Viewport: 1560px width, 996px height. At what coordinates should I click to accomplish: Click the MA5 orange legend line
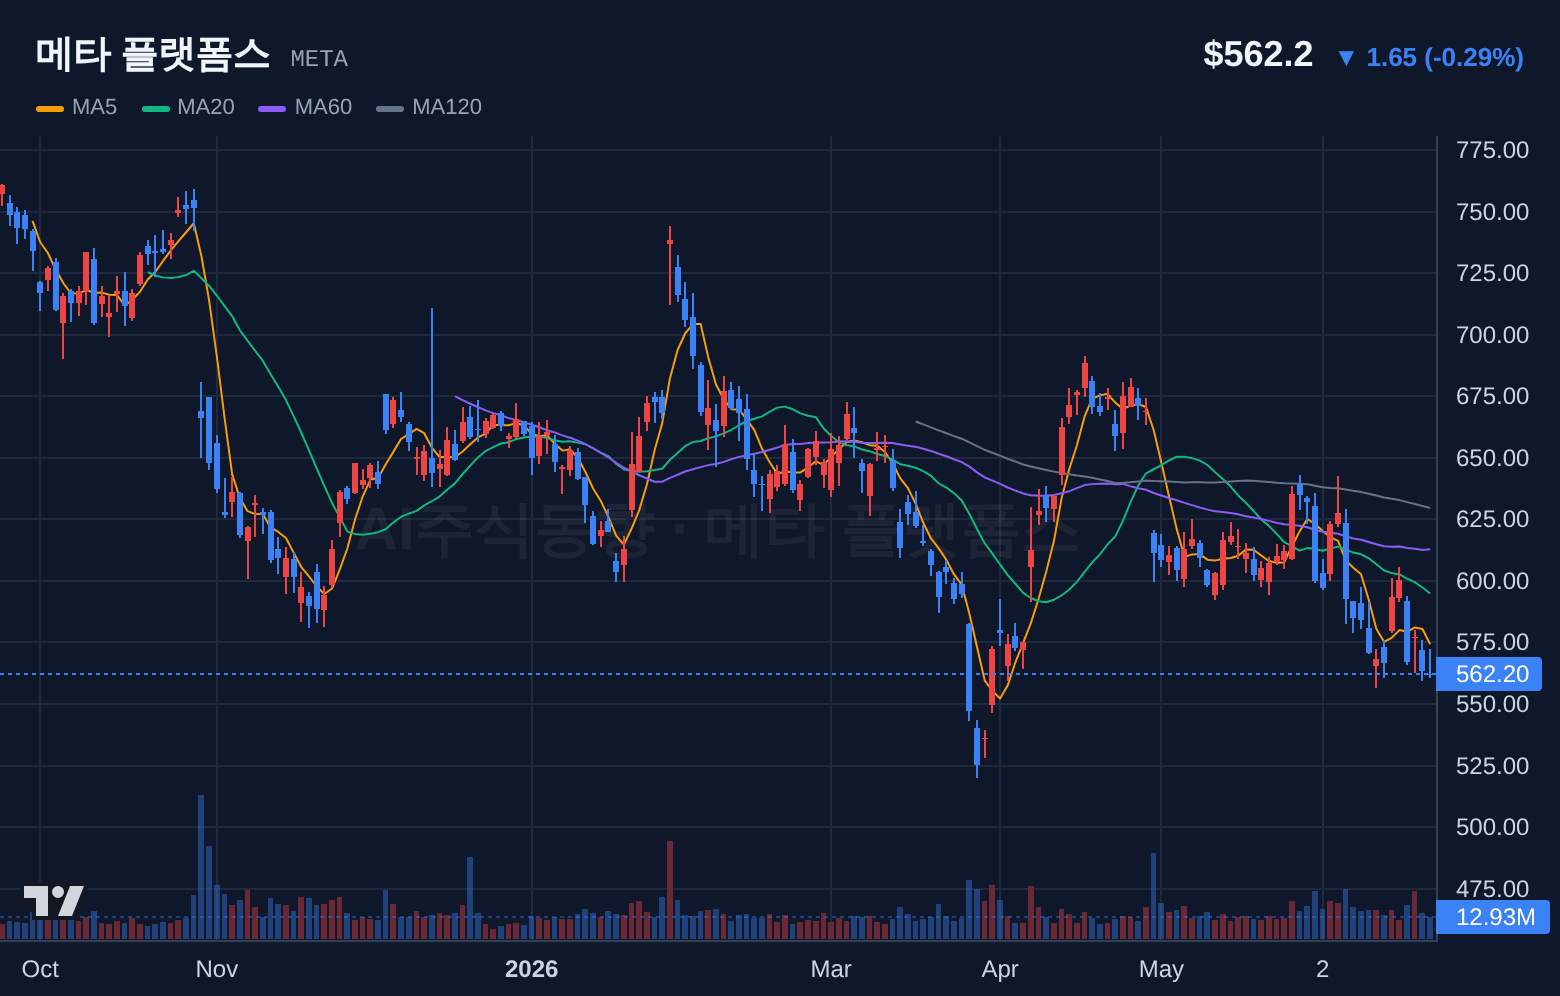[x=50, y=108]
